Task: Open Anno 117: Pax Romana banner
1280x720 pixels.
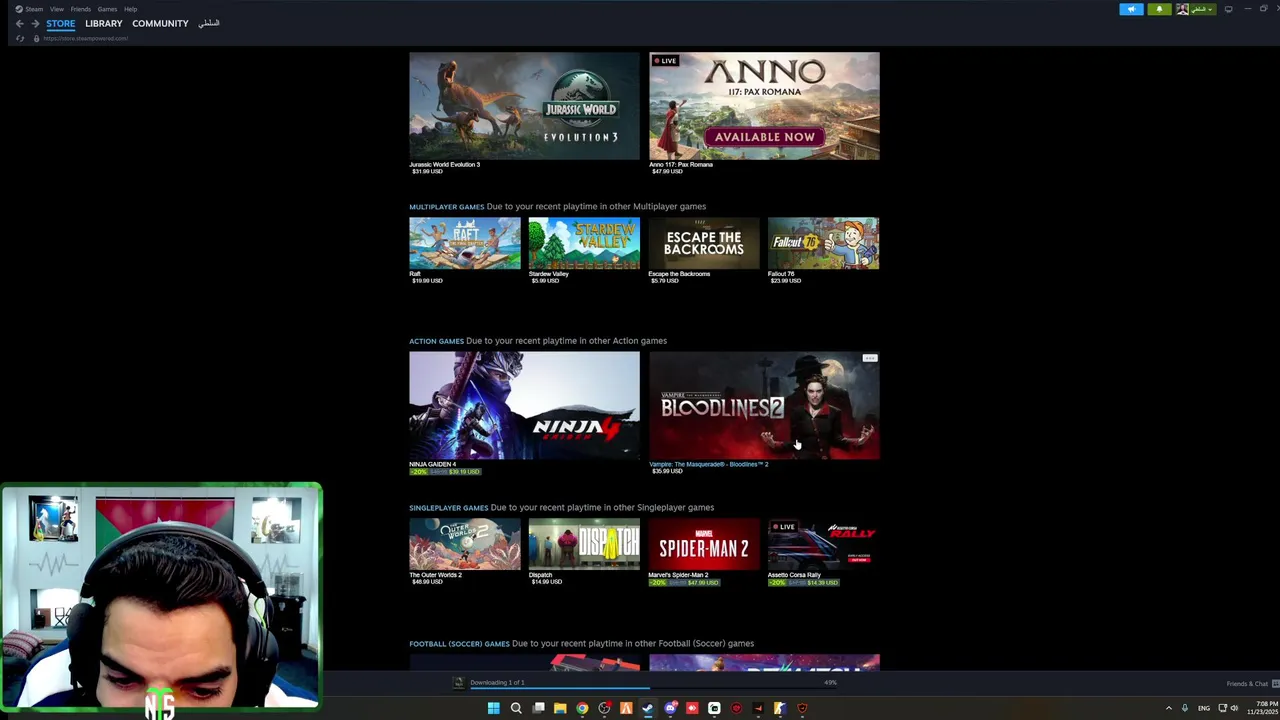Action: pyautogui.click(x=764, y=106)
